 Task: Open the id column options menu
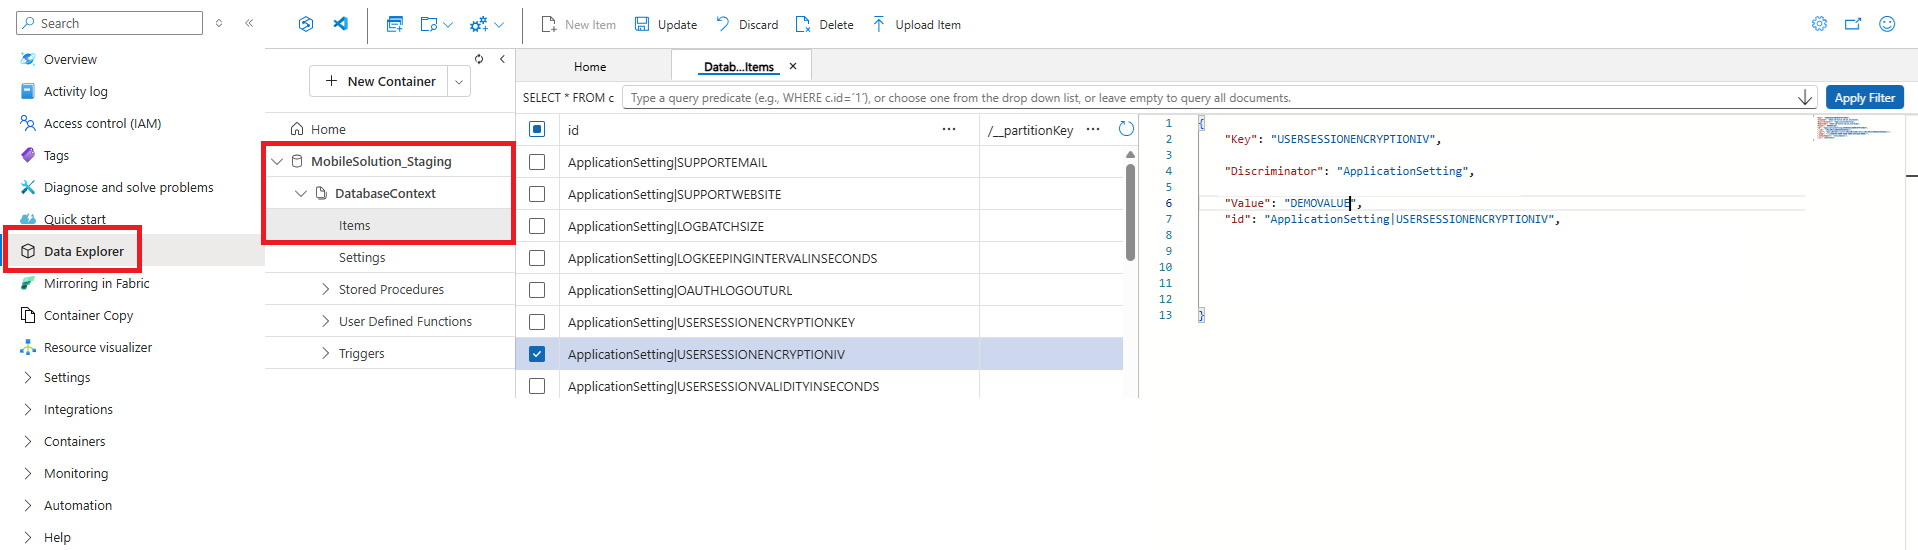pos(949,129)
